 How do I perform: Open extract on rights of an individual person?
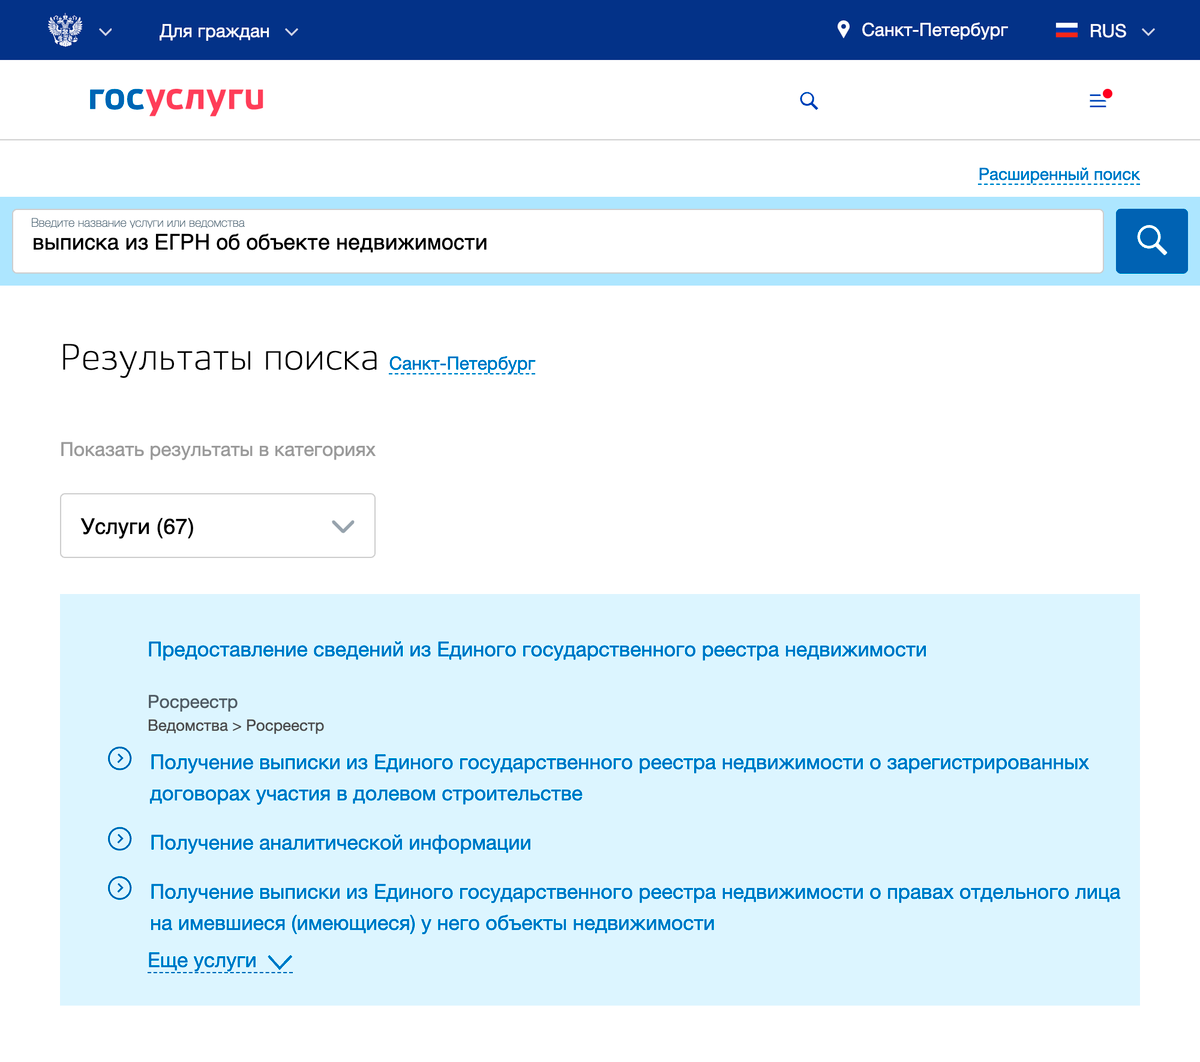635,907
